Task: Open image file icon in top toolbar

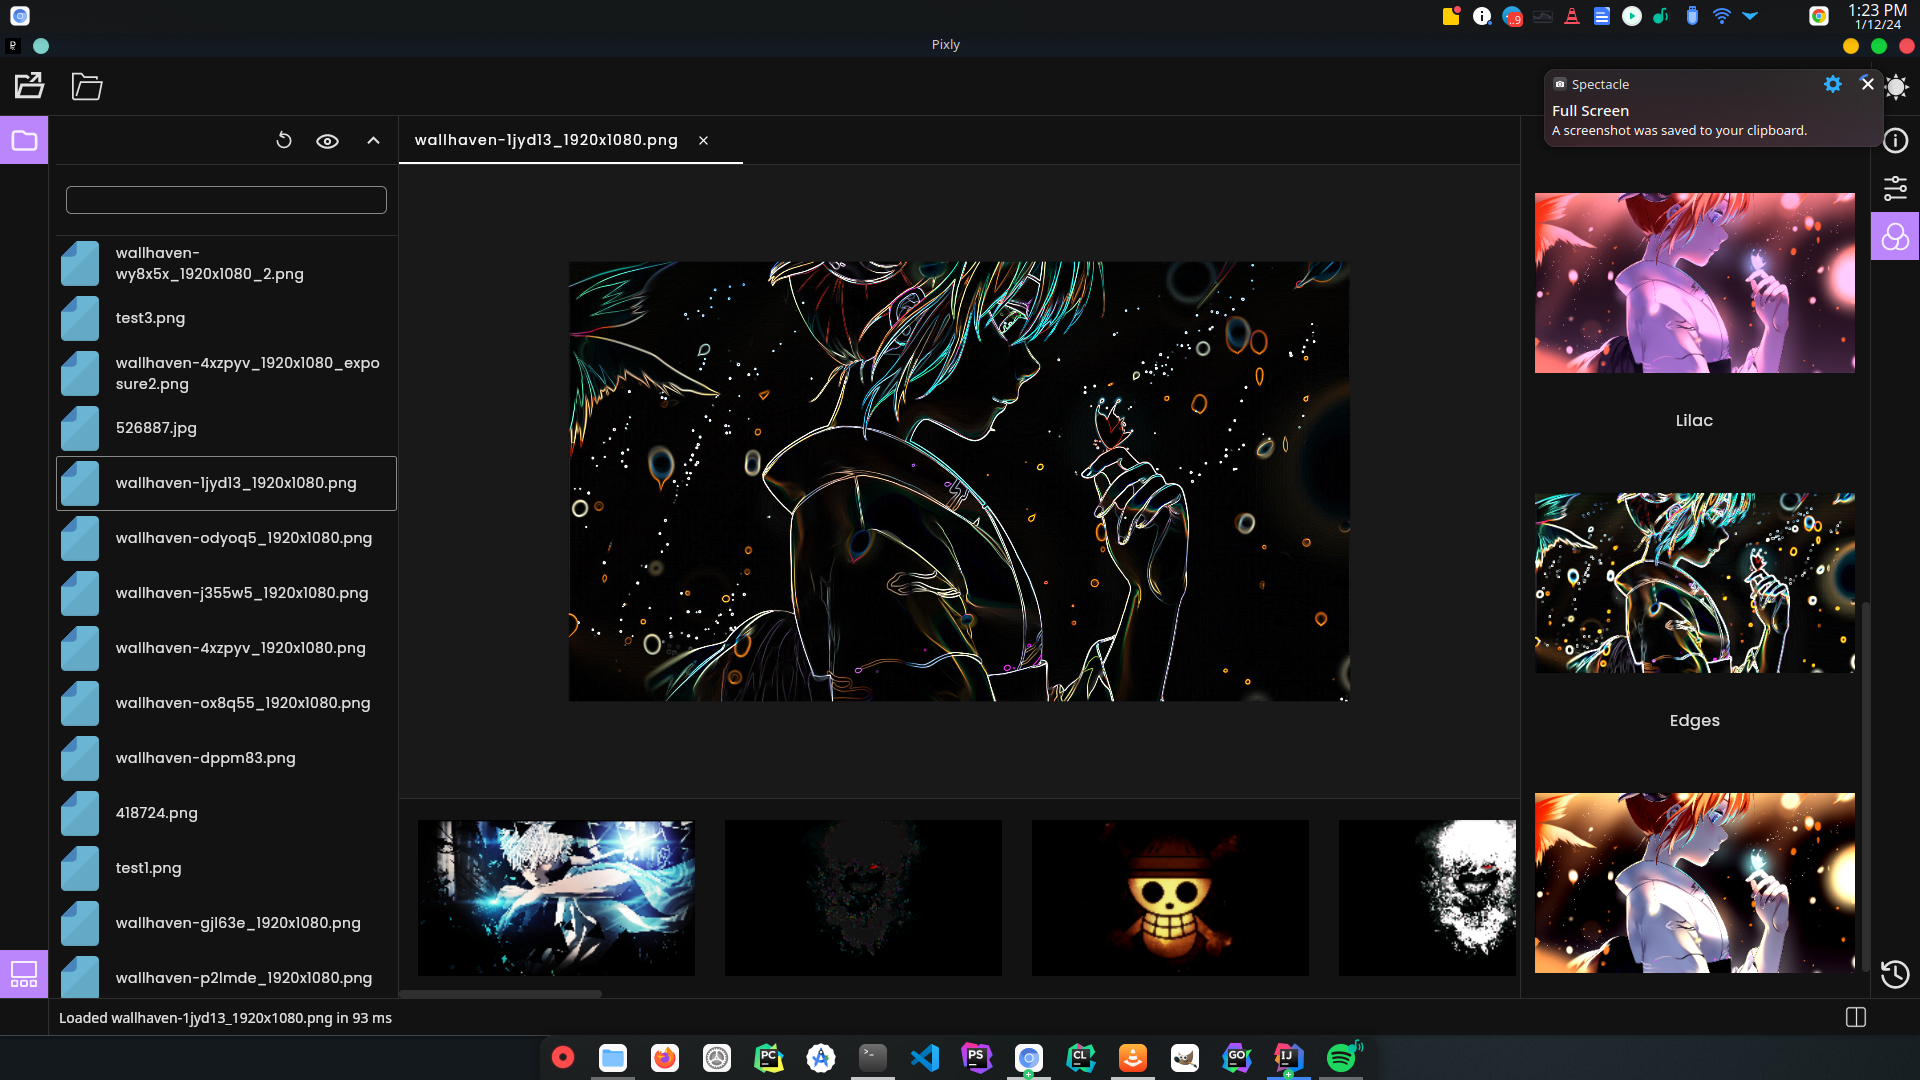Action: pos(29,86)
